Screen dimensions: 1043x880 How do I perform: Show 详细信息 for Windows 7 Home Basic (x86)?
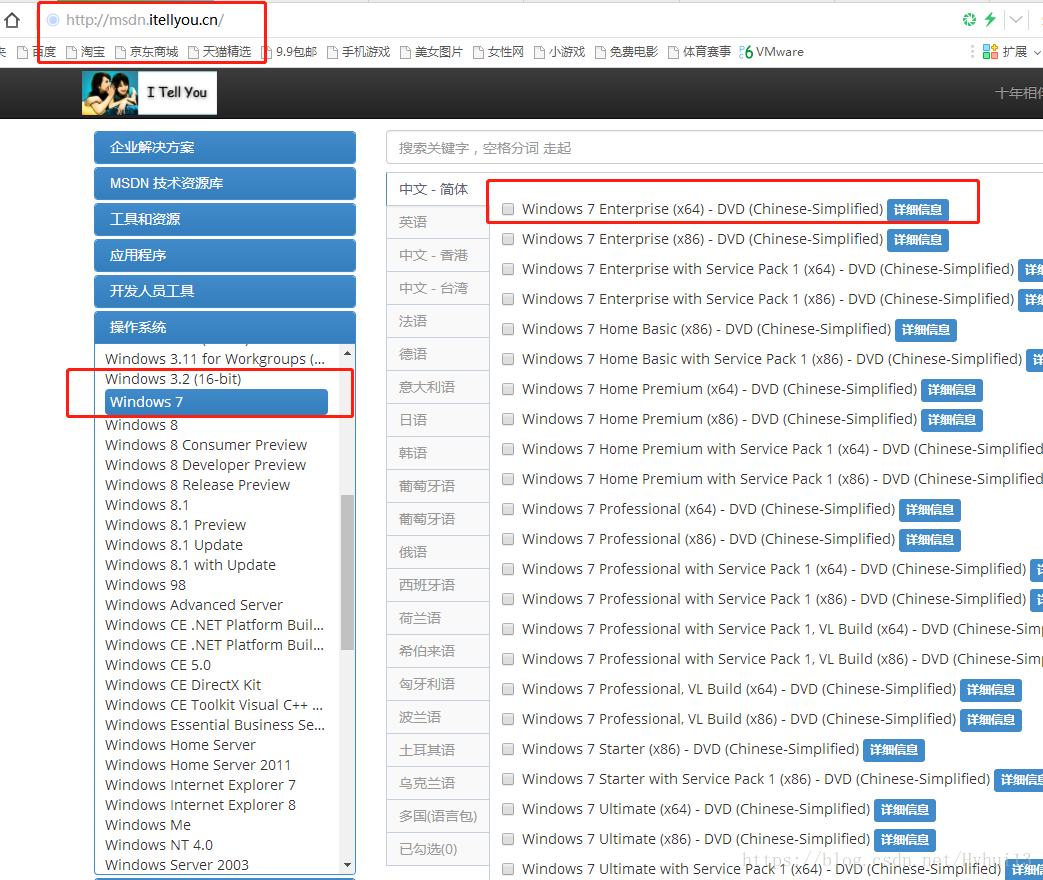click(x=926, y=329)
